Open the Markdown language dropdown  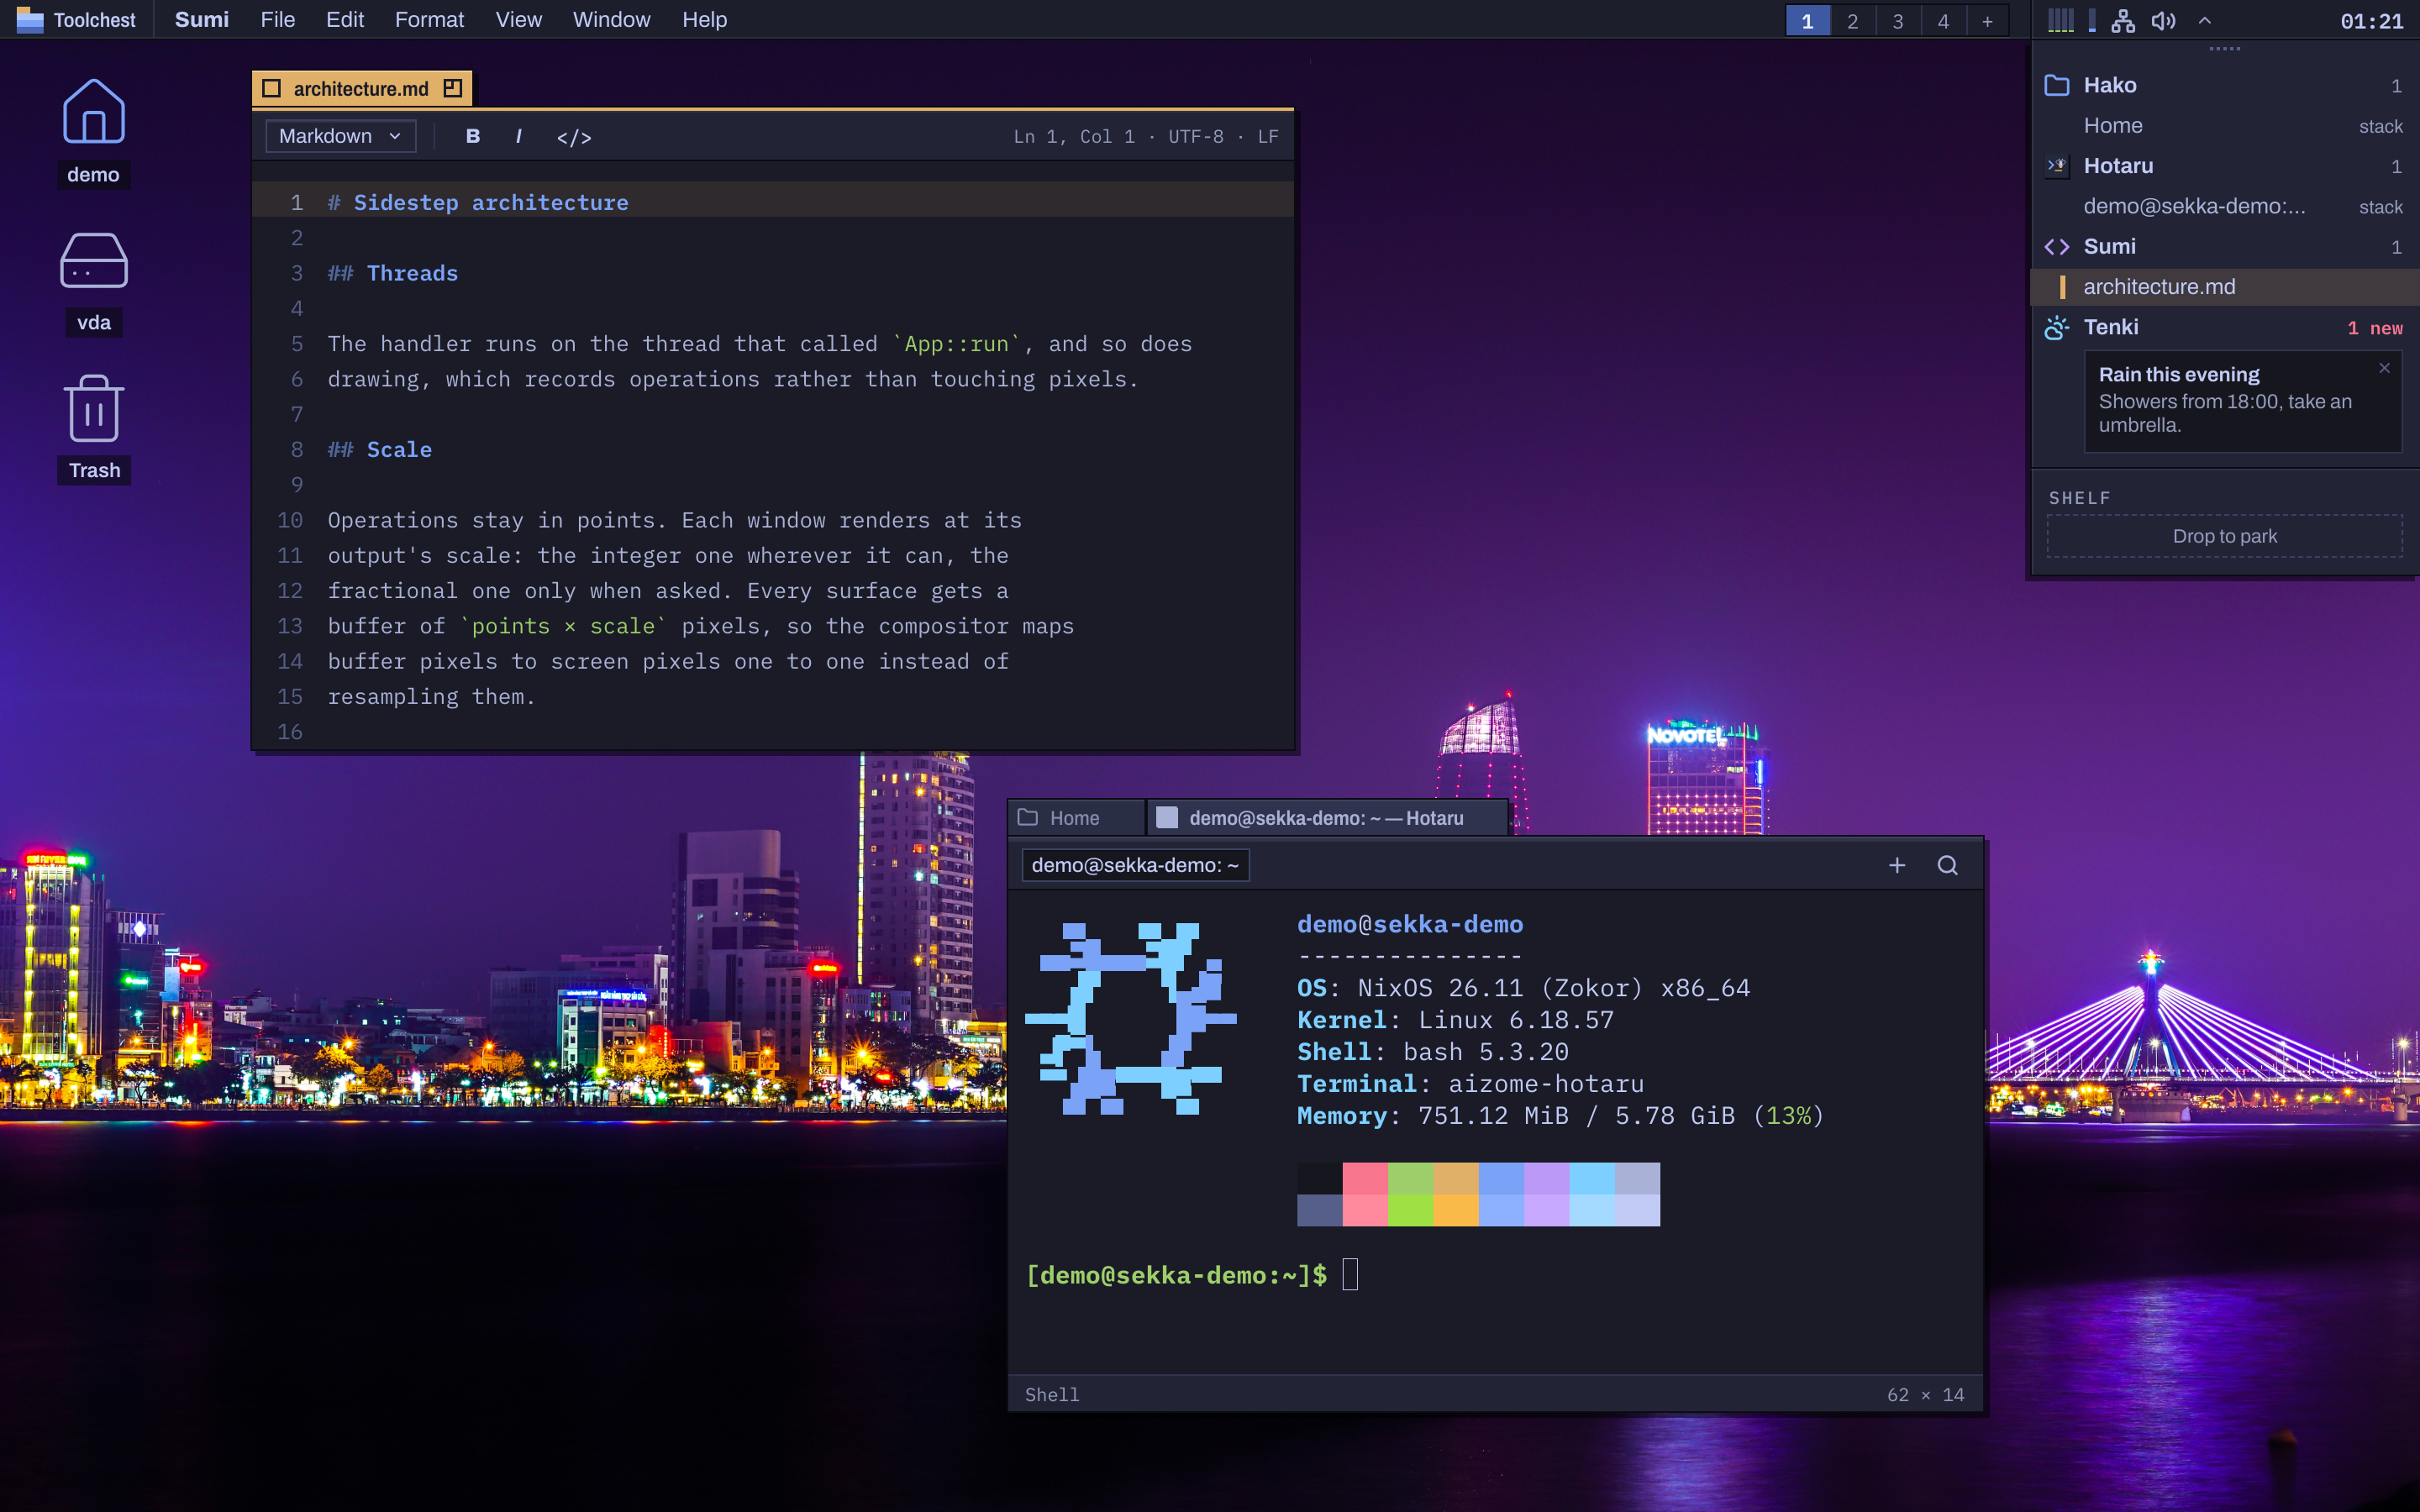pyautogui.click(x=340, y=136)
